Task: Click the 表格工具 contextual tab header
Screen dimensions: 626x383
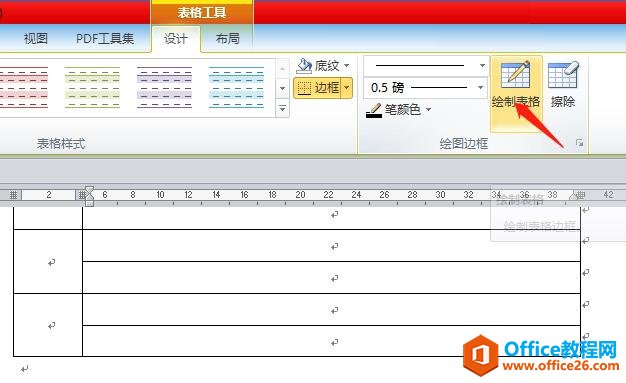Action: pyautogui.click(x=202, y=13)
